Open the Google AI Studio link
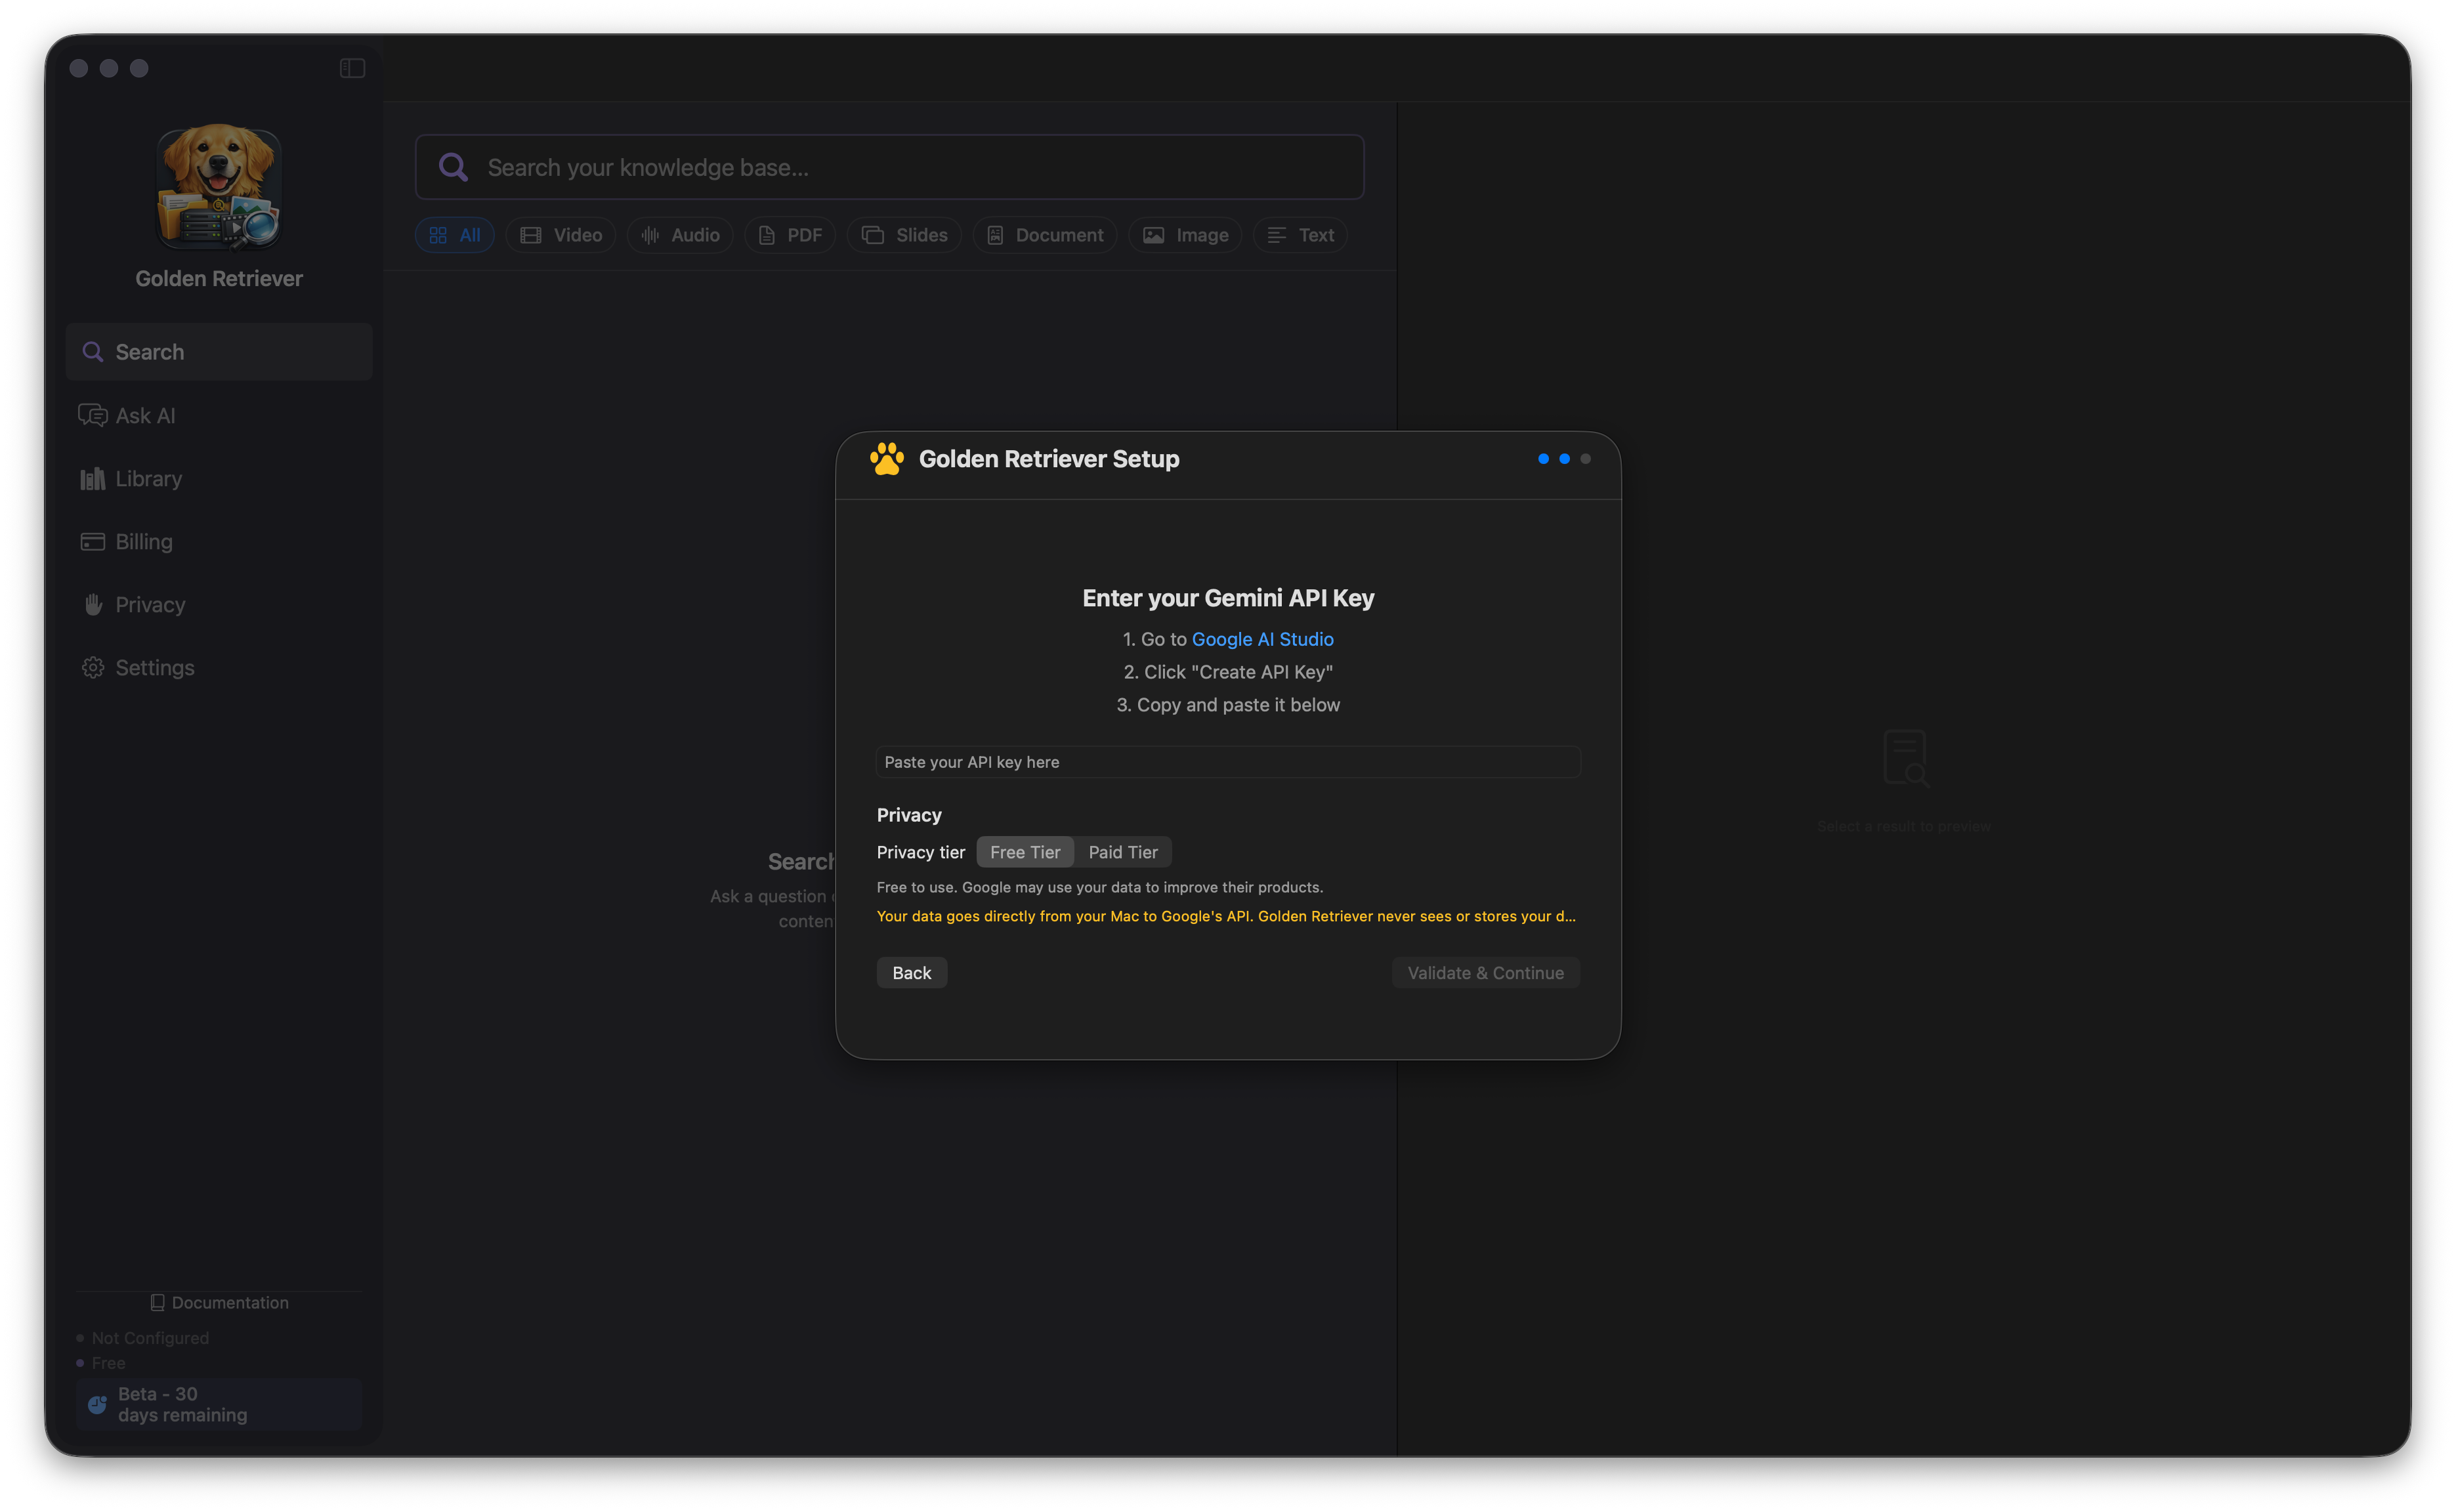Screen dimensions: 2456x1512 (1262, 639)
